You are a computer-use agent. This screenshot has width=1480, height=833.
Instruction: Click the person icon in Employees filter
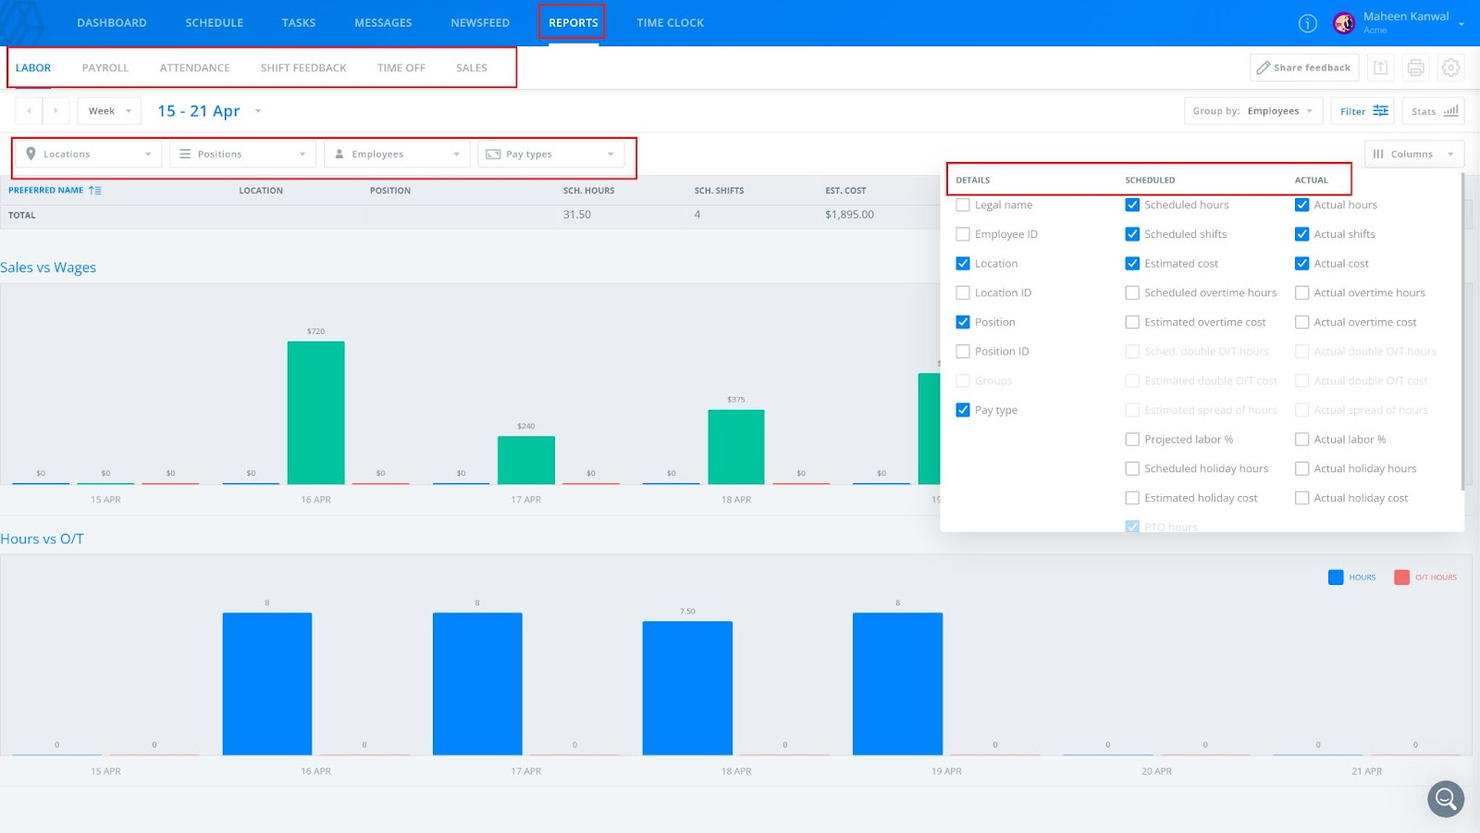339,154
